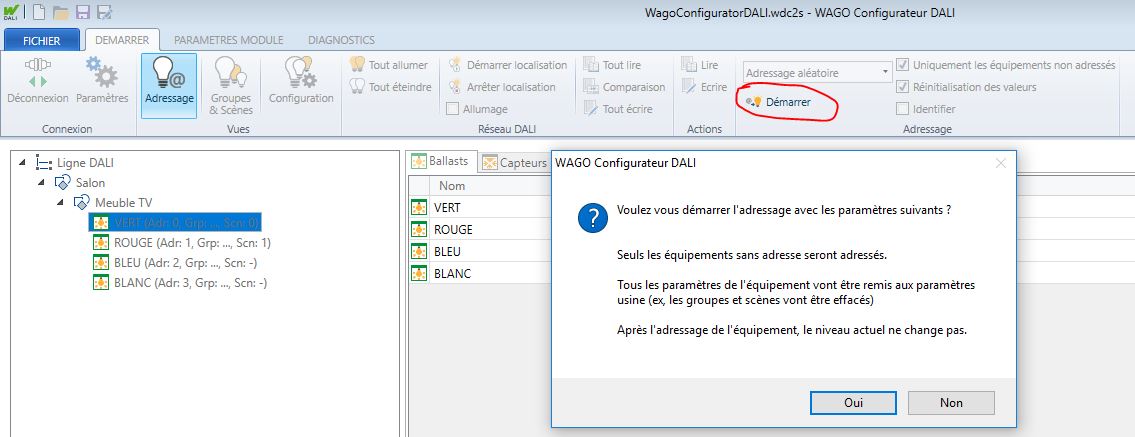The height and width of the screenshot is (437, 1135).
Task: Click Démarrer localisation
Action: (x=507, y=65)
